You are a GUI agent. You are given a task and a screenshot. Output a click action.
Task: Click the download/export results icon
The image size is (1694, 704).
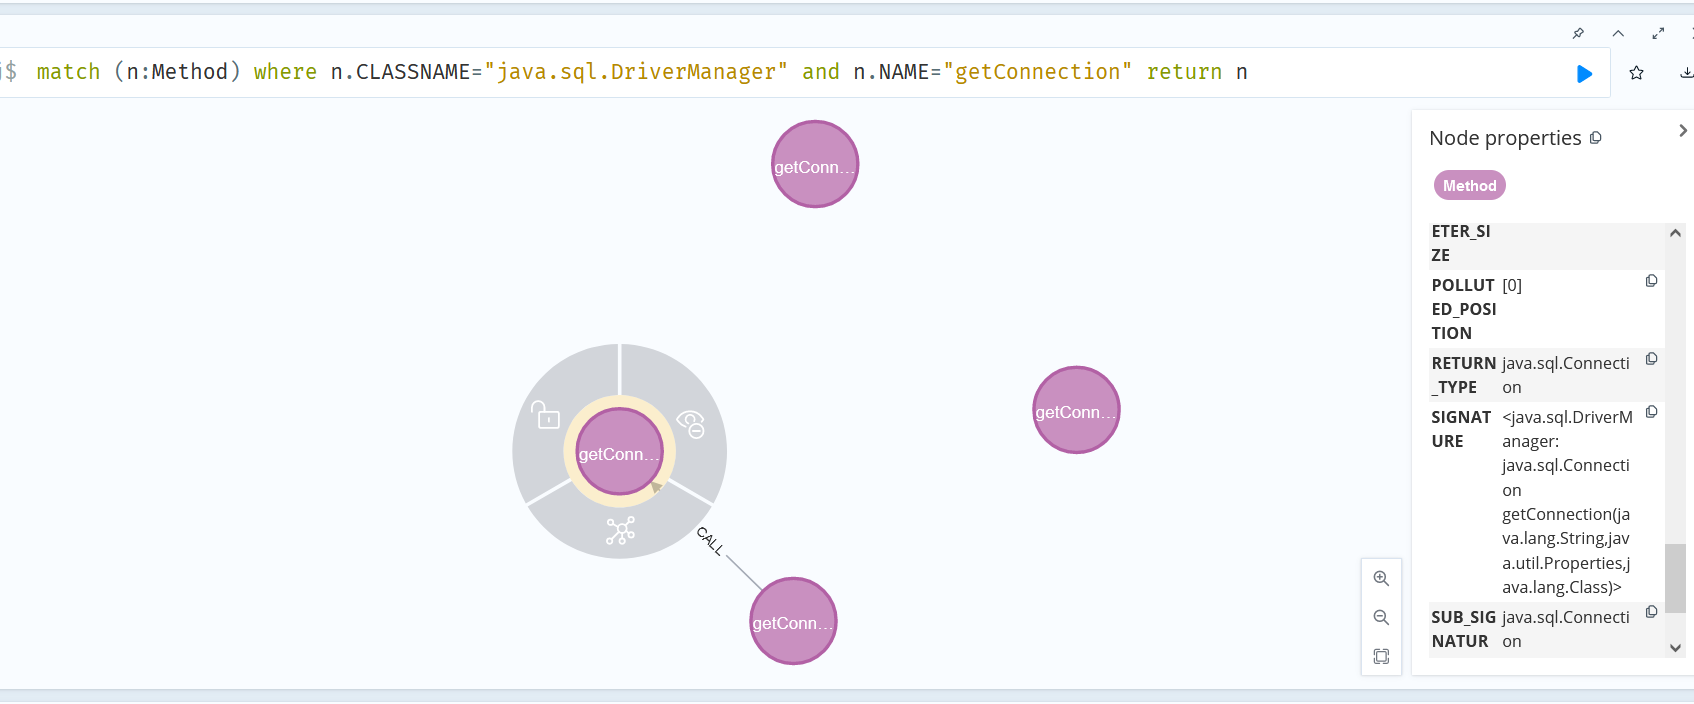pyautogui.click(x=1685, y=73)
